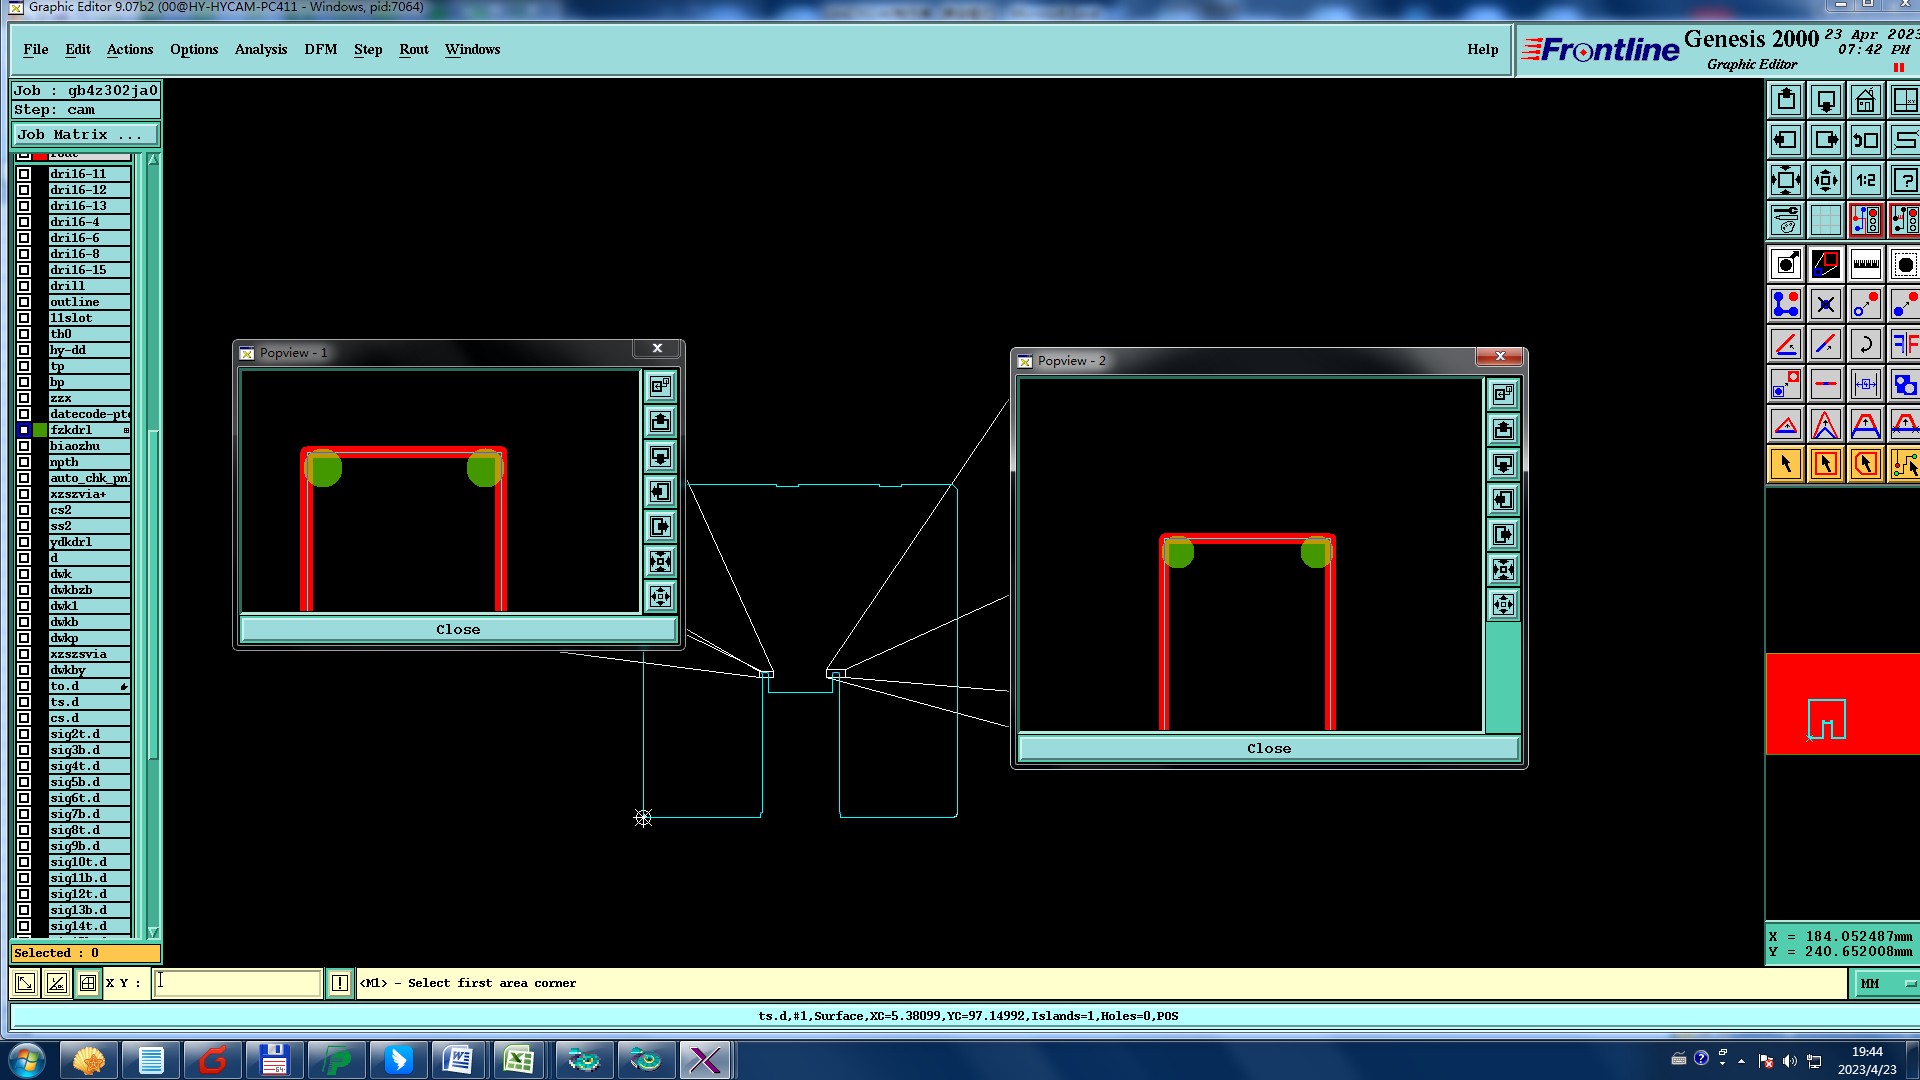Open the DFM menu
This screenshot has height=1080, width=1920.
pyautogui.click(x=320, y=50)
